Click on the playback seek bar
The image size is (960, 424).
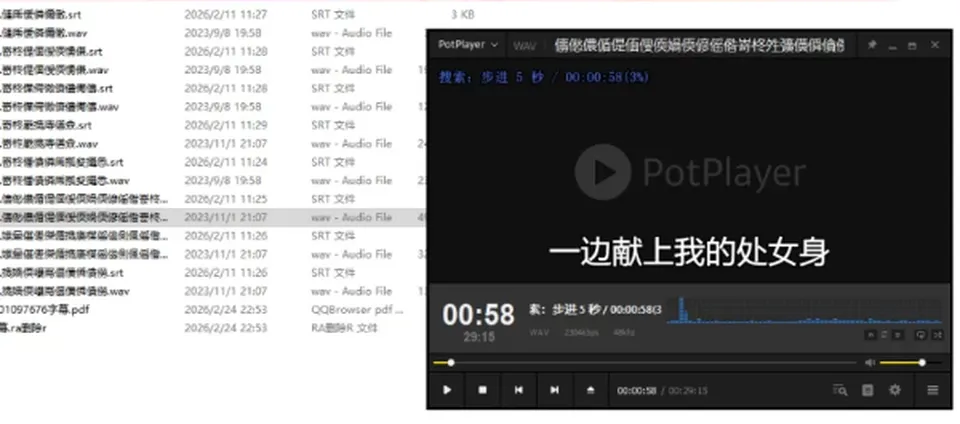645,363
